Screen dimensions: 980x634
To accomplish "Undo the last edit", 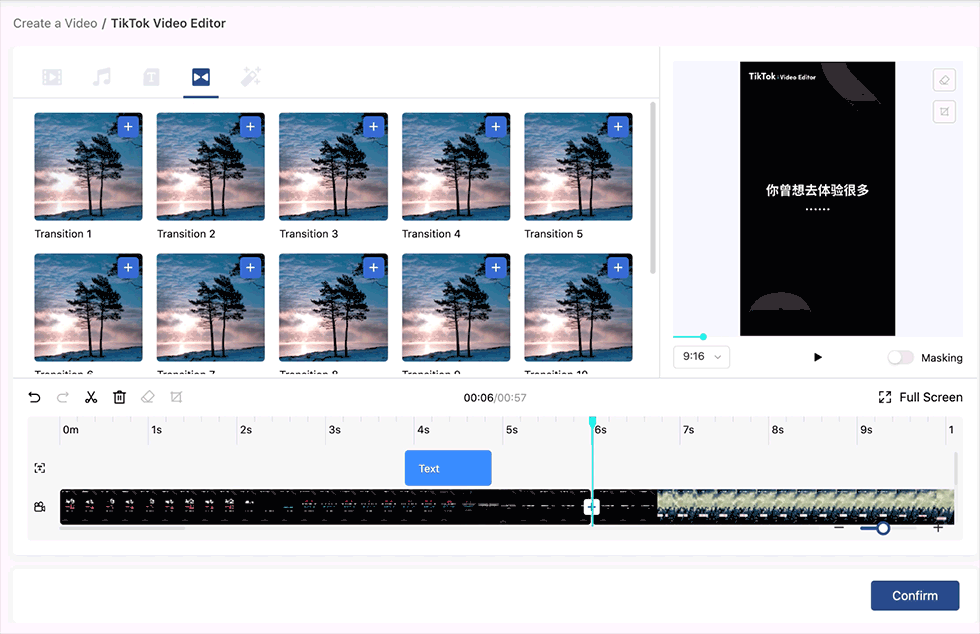I will pyautogui.click(x=35, y=397).
